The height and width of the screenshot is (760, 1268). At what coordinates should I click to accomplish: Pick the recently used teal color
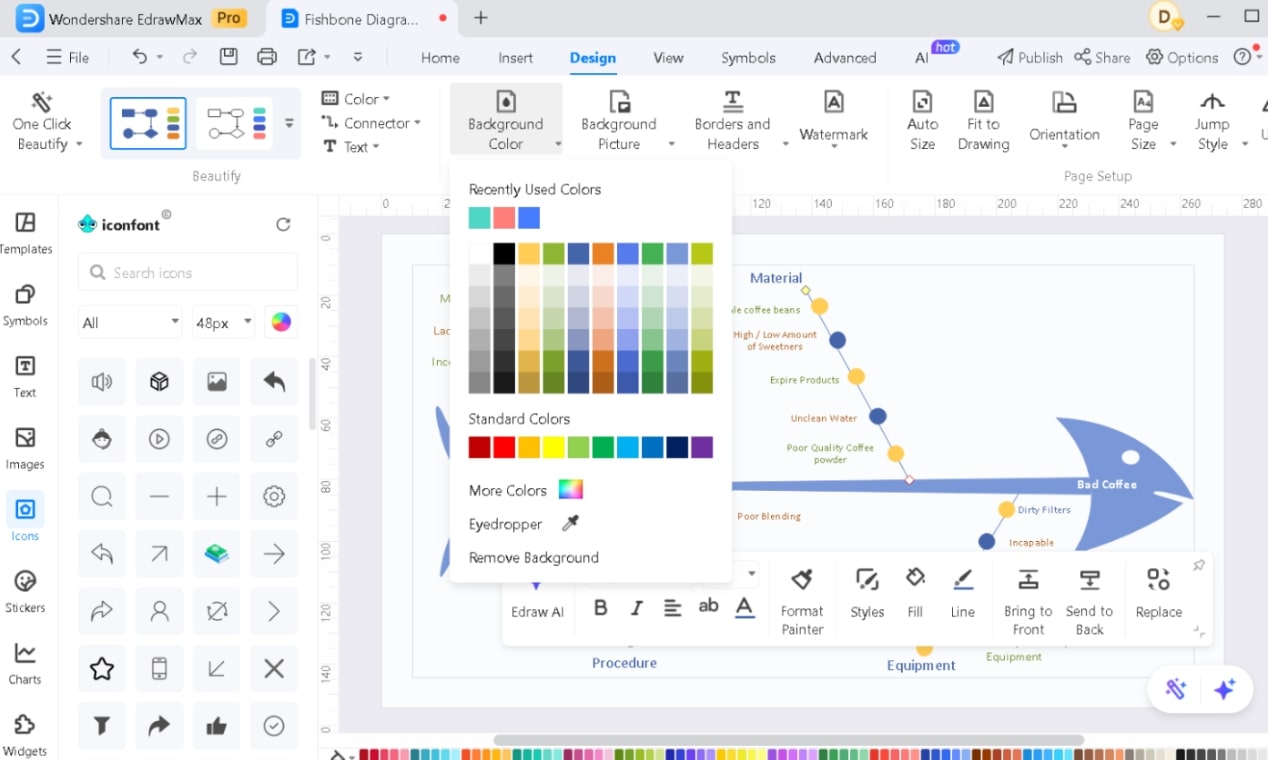point(479,217)
